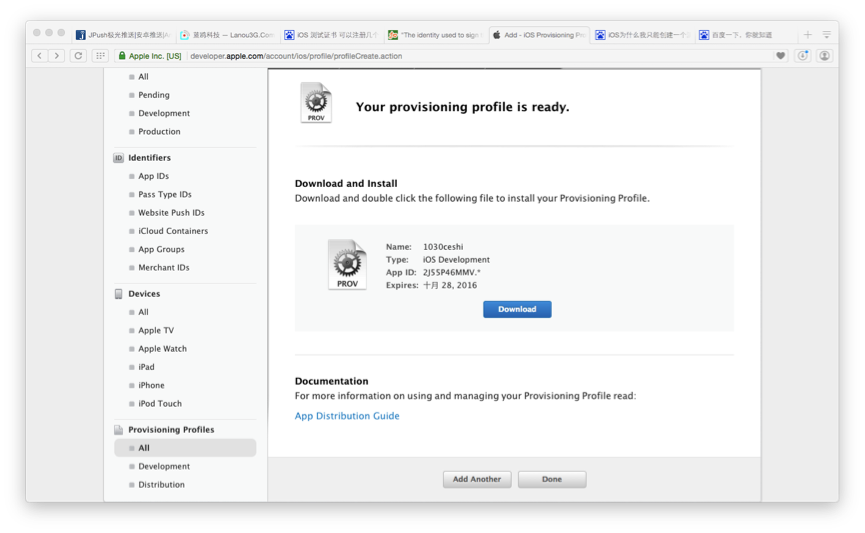This screenshot has height=533, width=865.
Task: Click the Devices section icon in the sidebar
Action: [119, 294]
